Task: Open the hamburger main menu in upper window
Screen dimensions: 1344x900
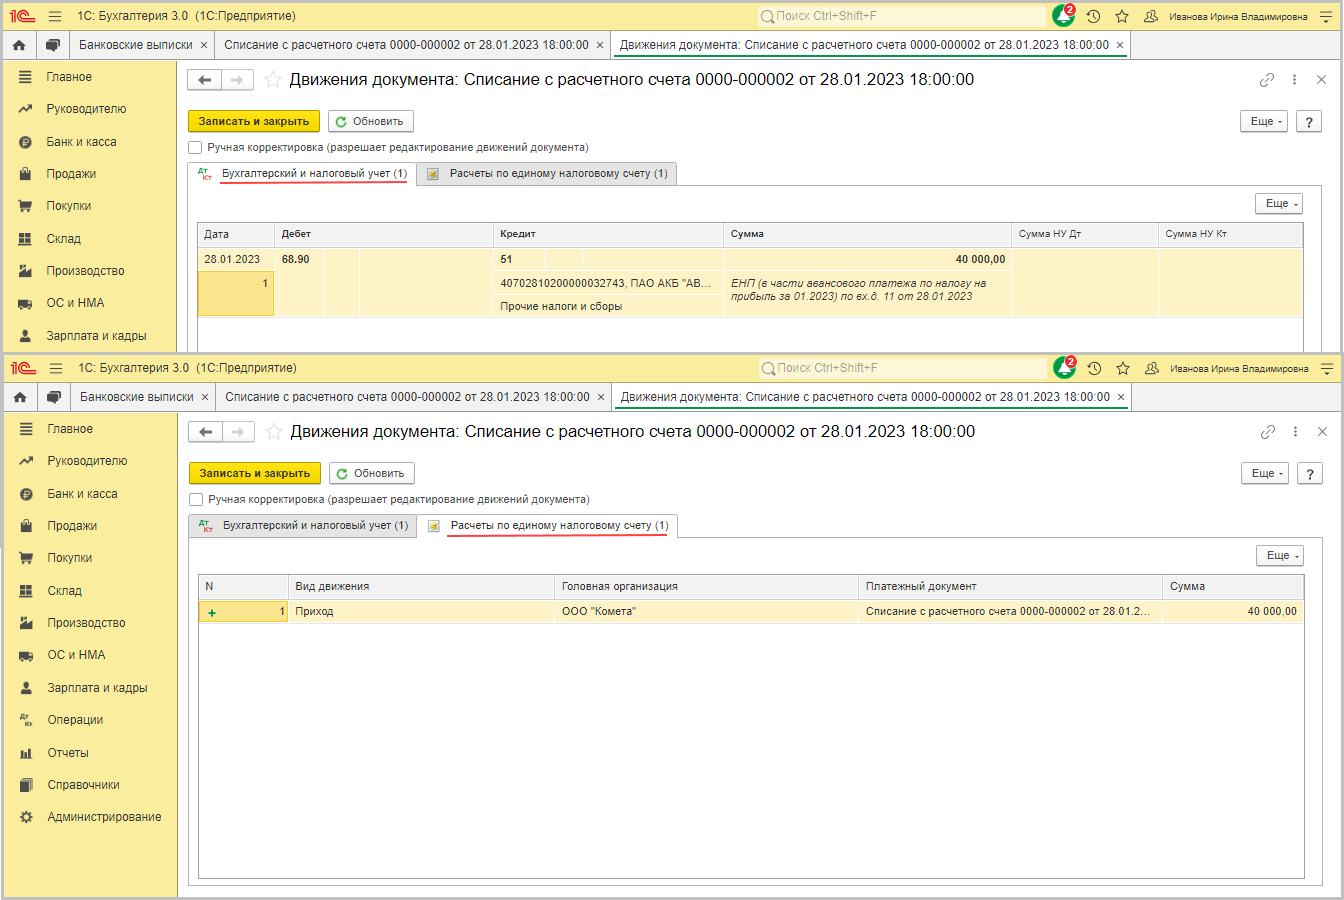Action: point(54,16)
